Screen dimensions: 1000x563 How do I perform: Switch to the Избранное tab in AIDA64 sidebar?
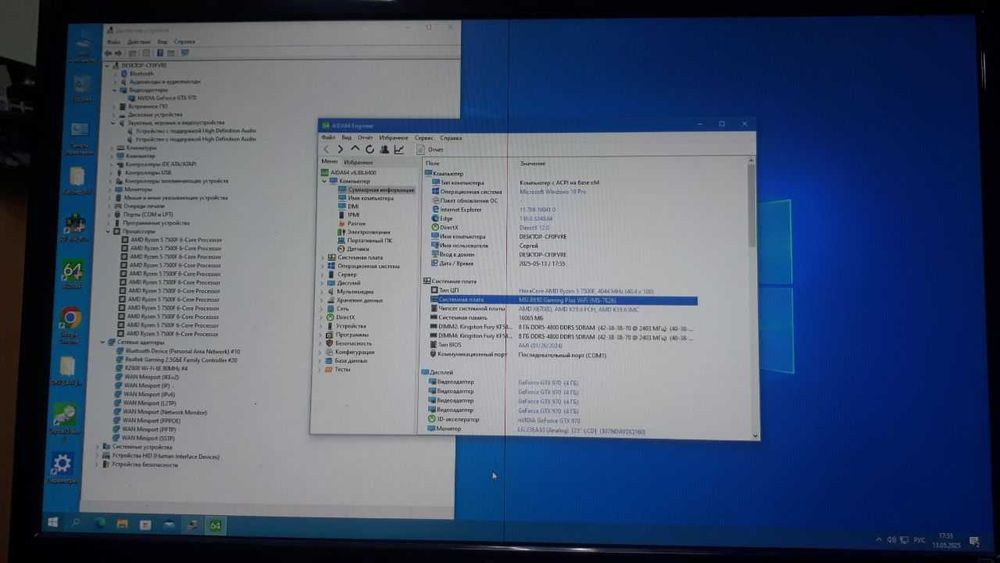click(x=358, y=162)
